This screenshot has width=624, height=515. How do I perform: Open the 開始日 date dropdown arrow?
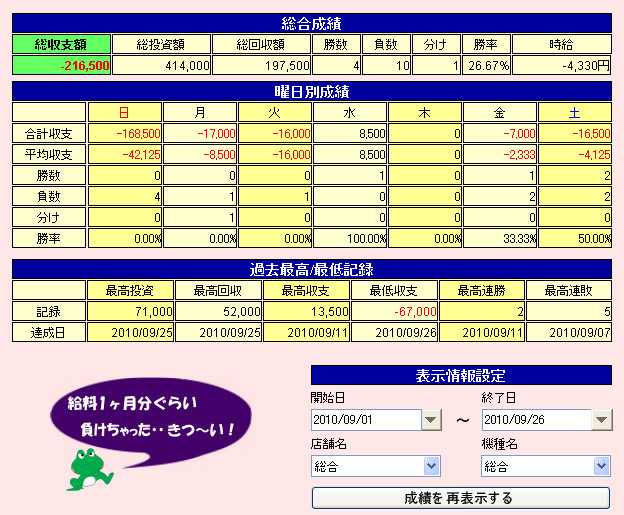point(431,420)
